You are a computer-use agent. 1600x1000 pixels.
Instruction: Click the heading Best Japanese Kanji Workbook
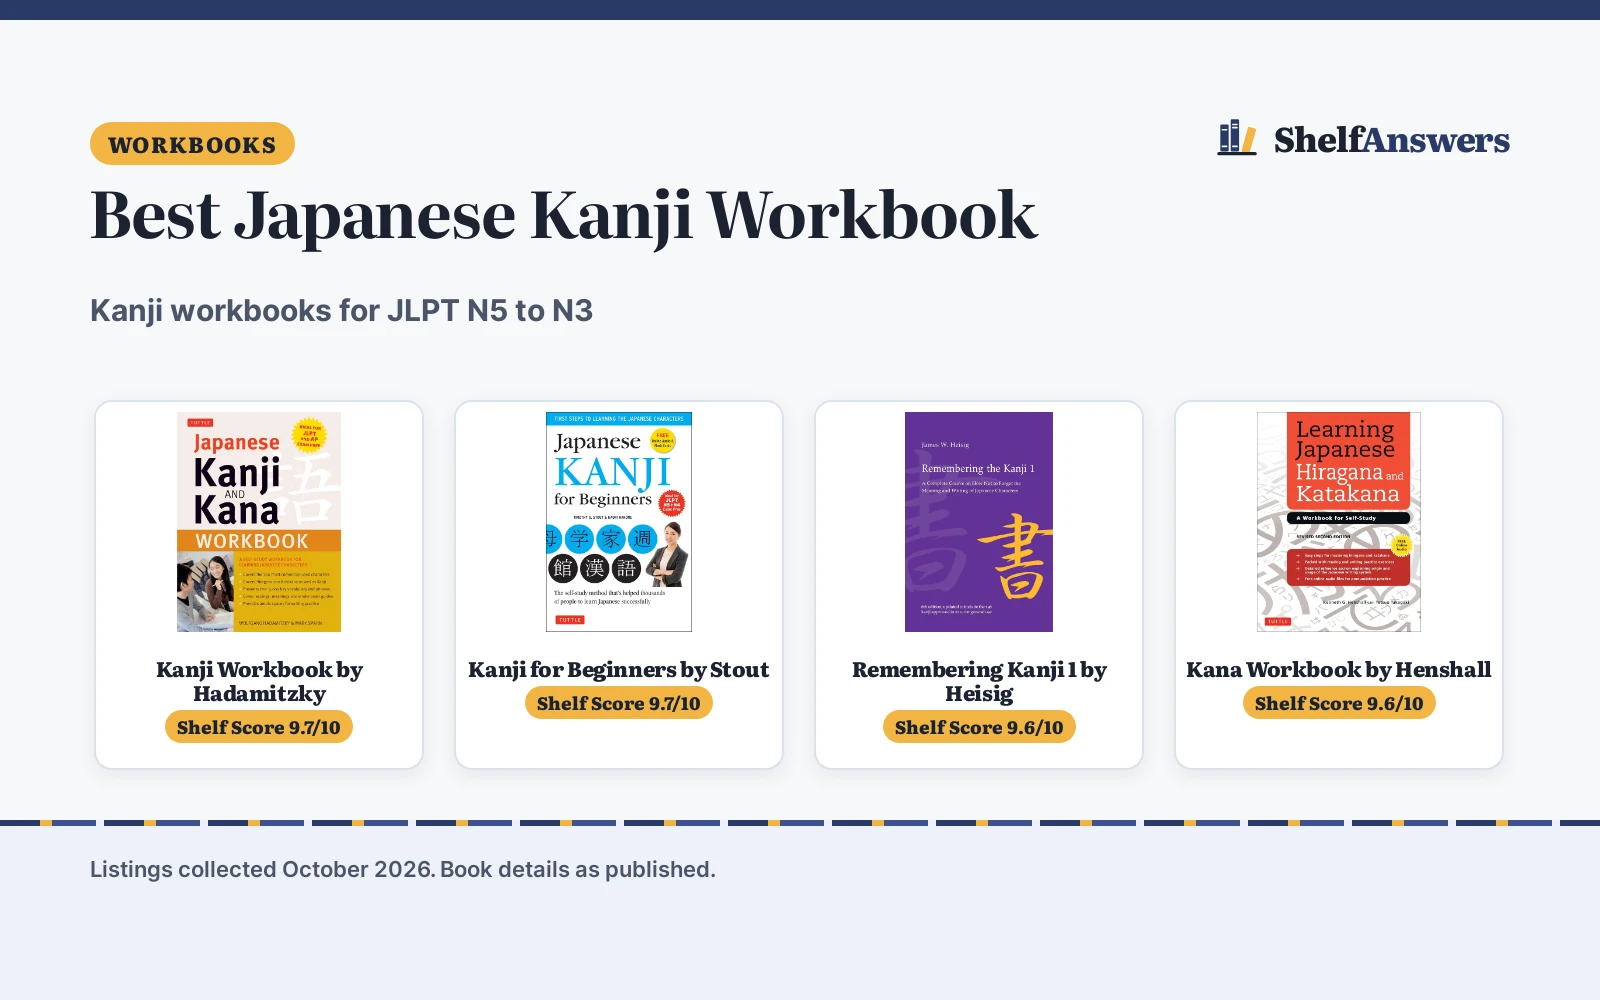point(564,215)
